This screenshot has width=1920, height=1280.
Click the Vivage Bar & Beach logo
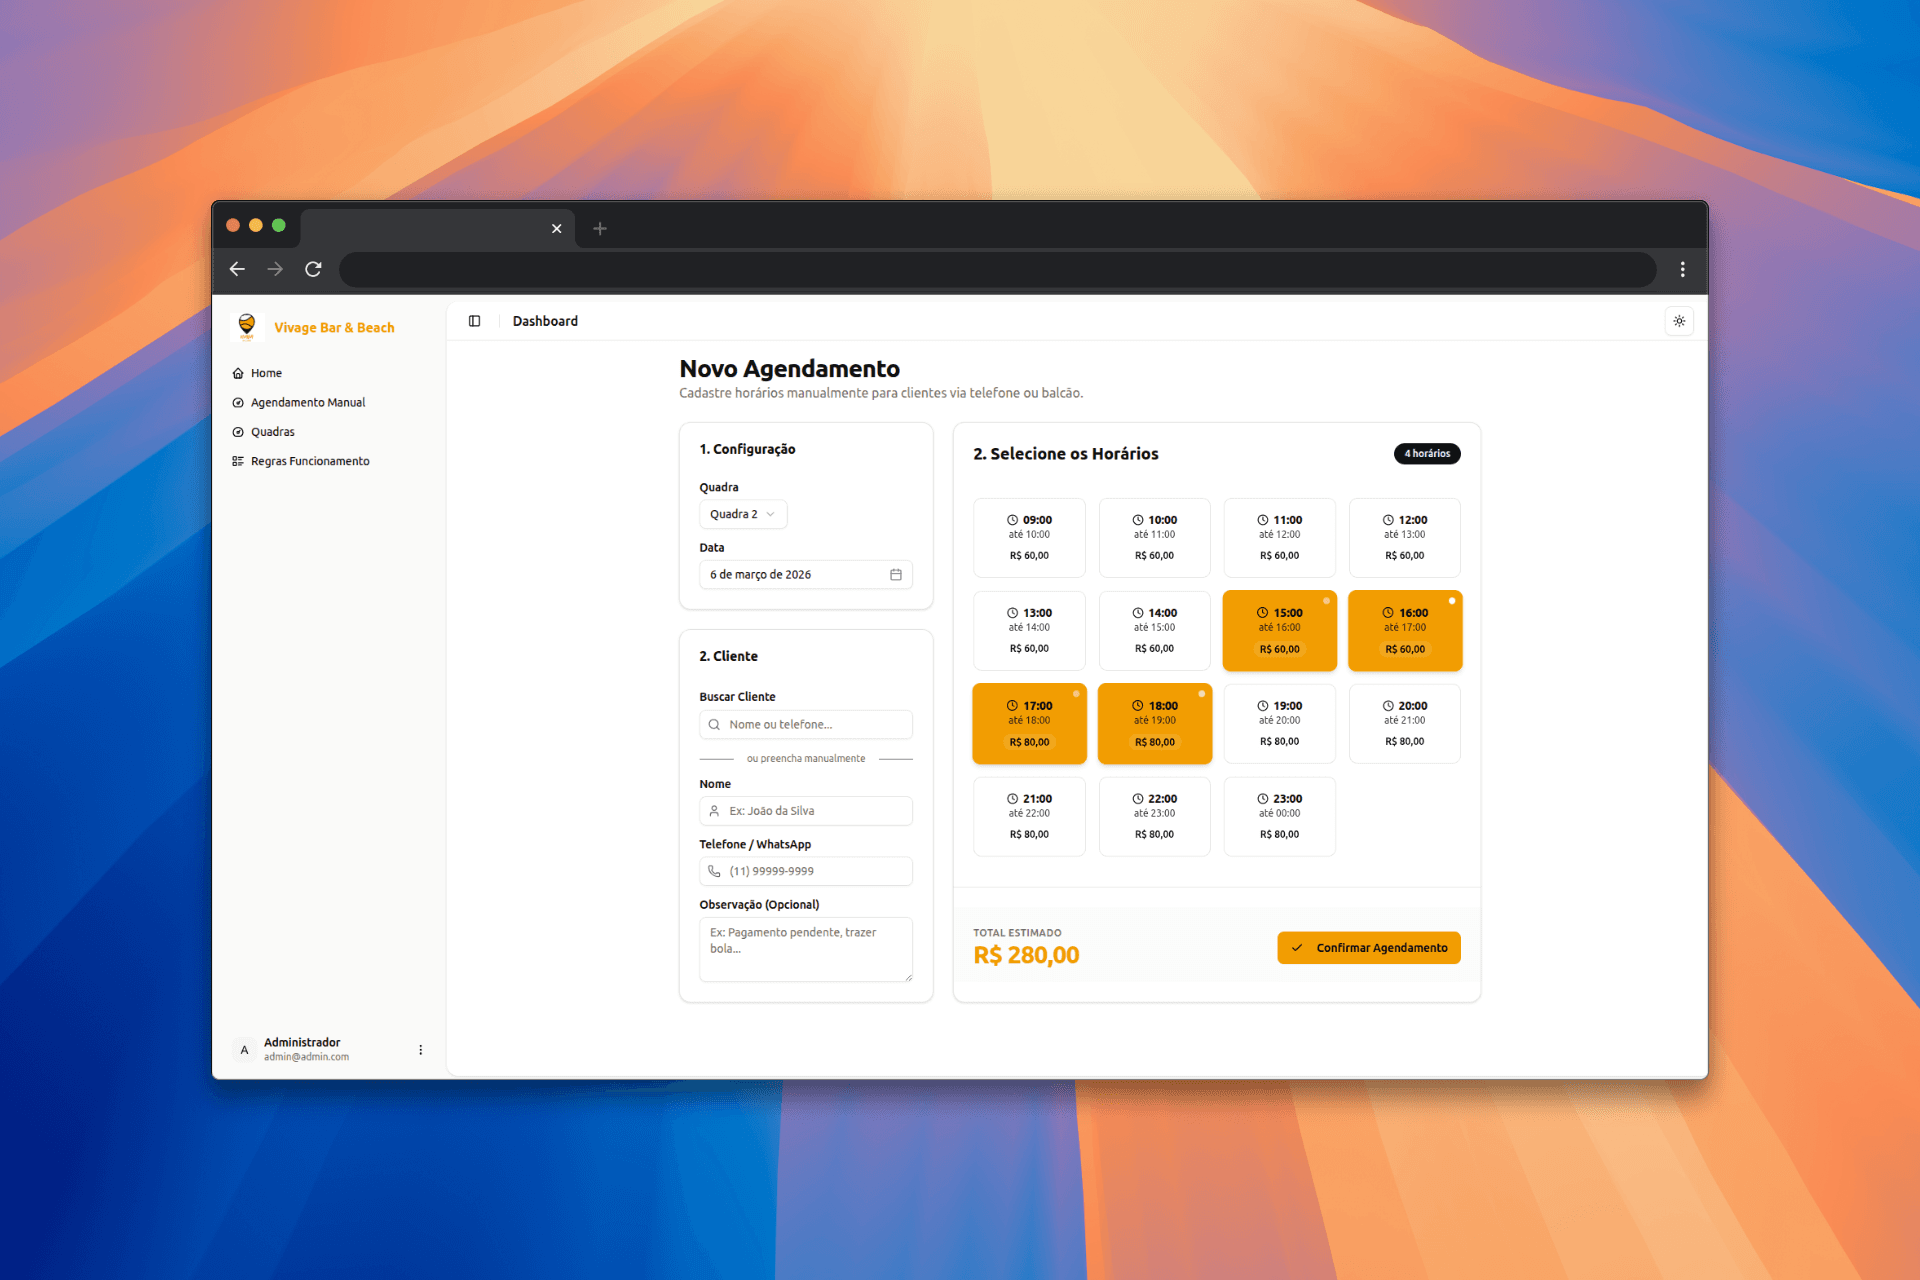tap(246, 326)
